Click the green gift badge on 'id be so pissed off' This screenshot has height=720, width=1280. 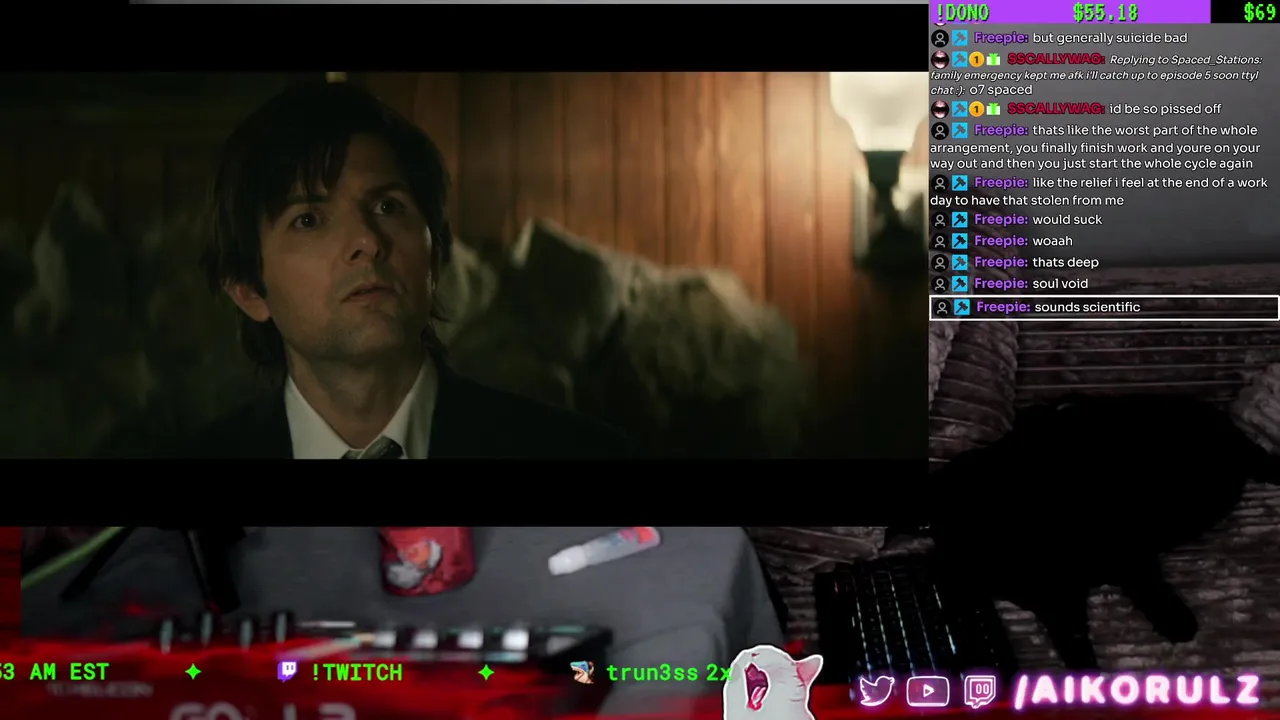[994, 109]
